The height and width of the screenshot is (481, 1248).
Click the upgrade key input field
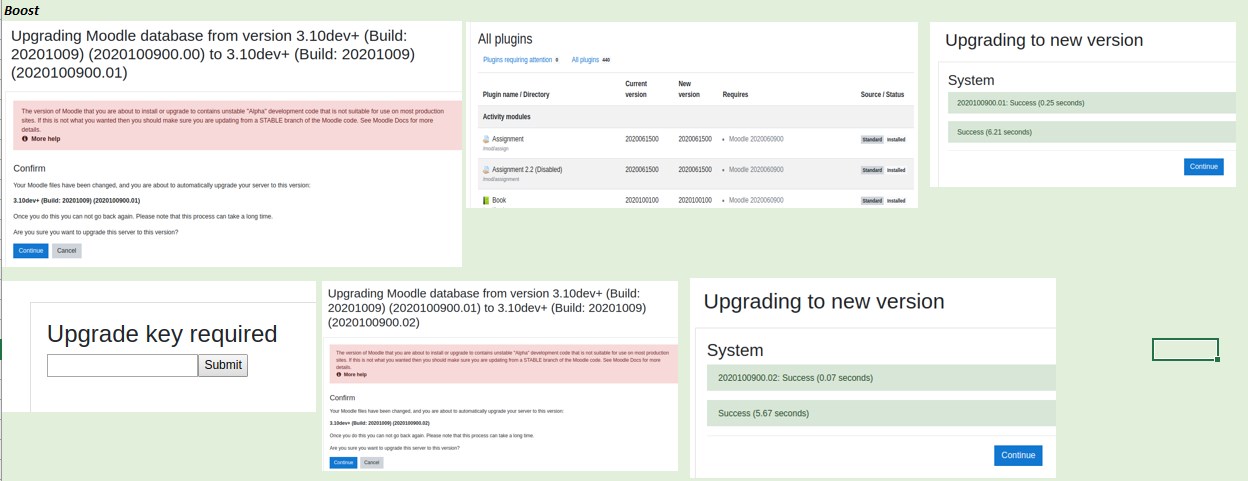[x=122, y=365]
